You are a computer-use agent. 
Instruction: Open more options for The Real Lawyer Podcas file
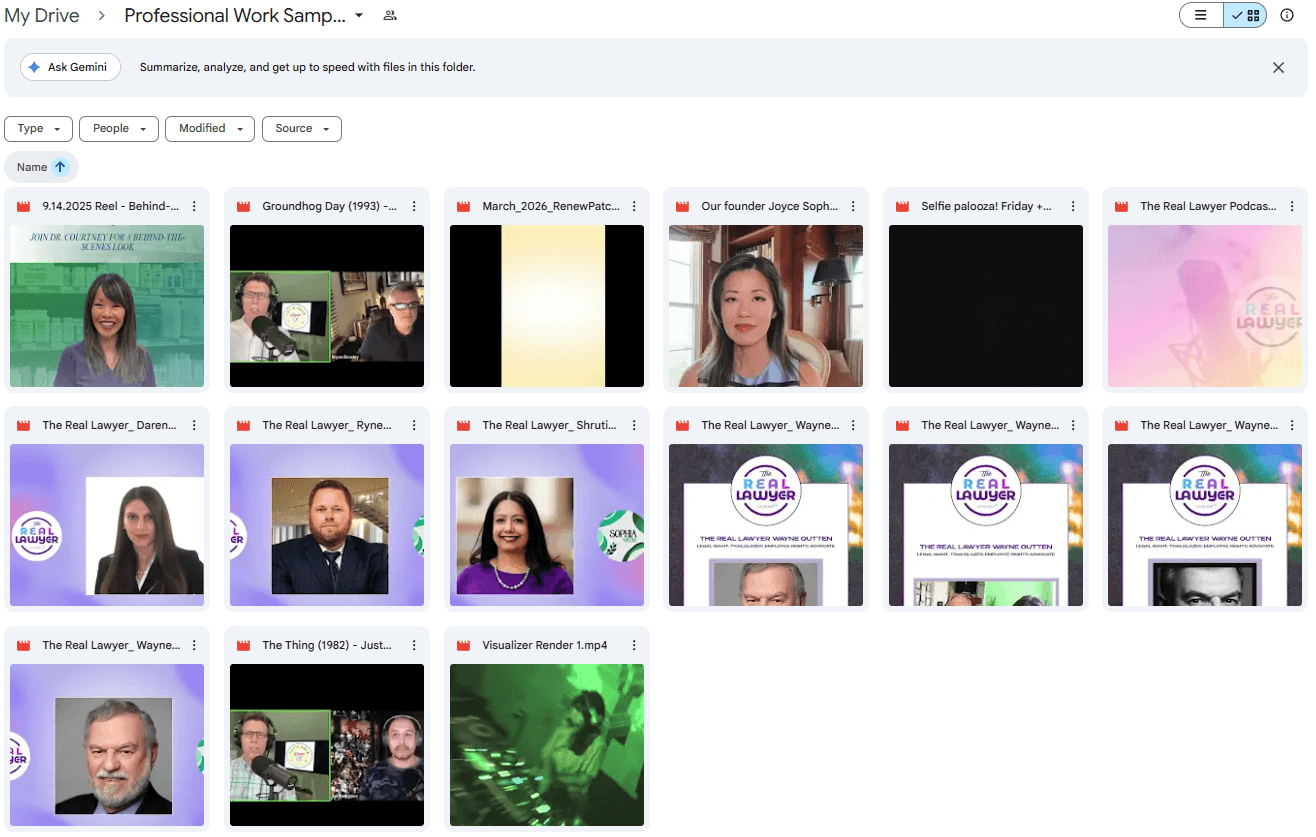[1292, 206]
